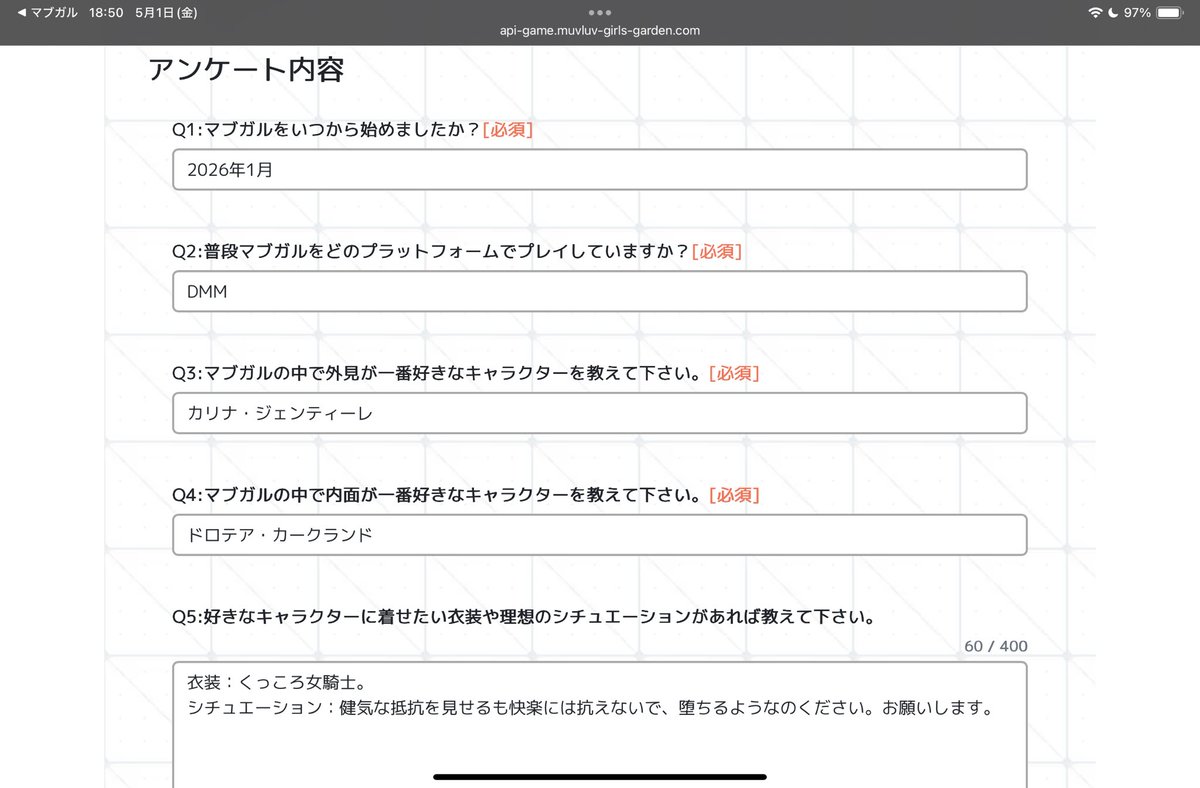Click the Q4 field with ドロテア・カークランド

[x=600, y=535]
